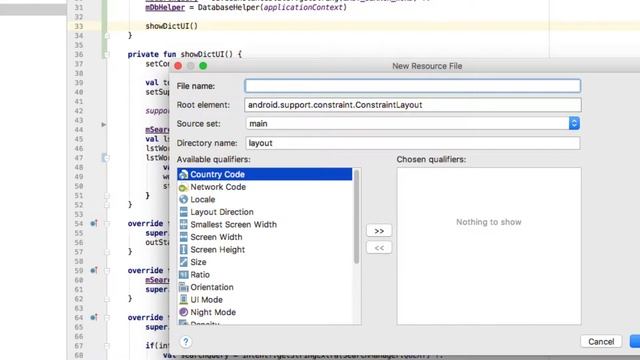Open help with the question mark button
Screen dimensions: 640x360
(186, 342)
